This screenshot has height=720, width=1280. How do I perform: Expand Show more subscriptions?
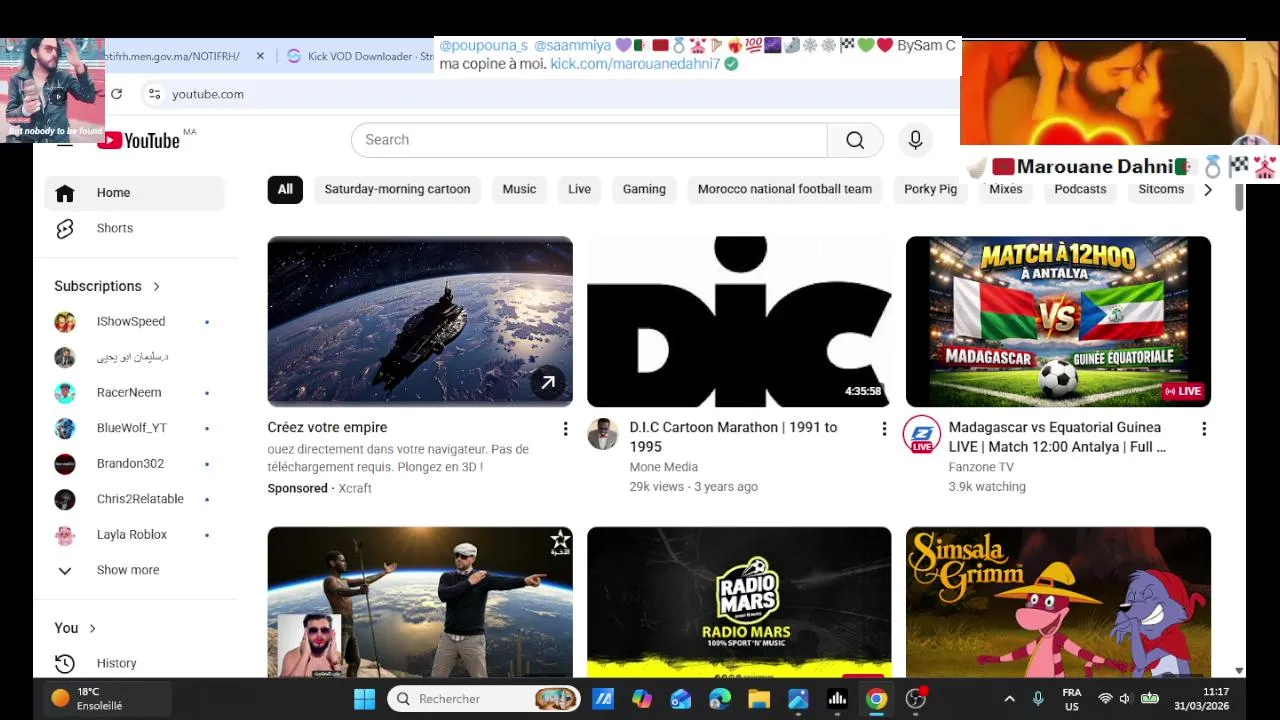134,570
